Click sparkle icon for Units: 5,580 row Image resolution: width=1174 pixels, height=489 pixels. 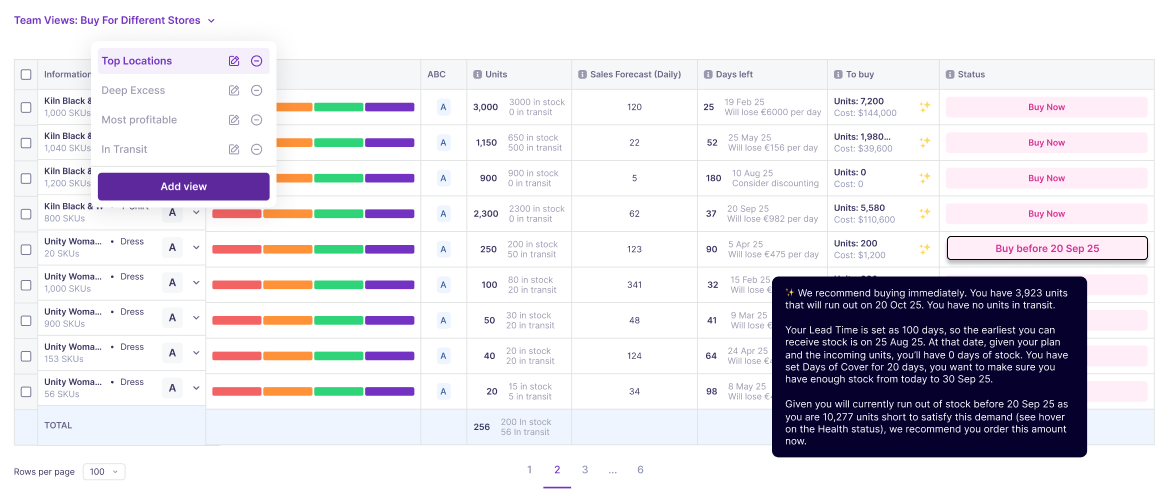pos(925,213)
